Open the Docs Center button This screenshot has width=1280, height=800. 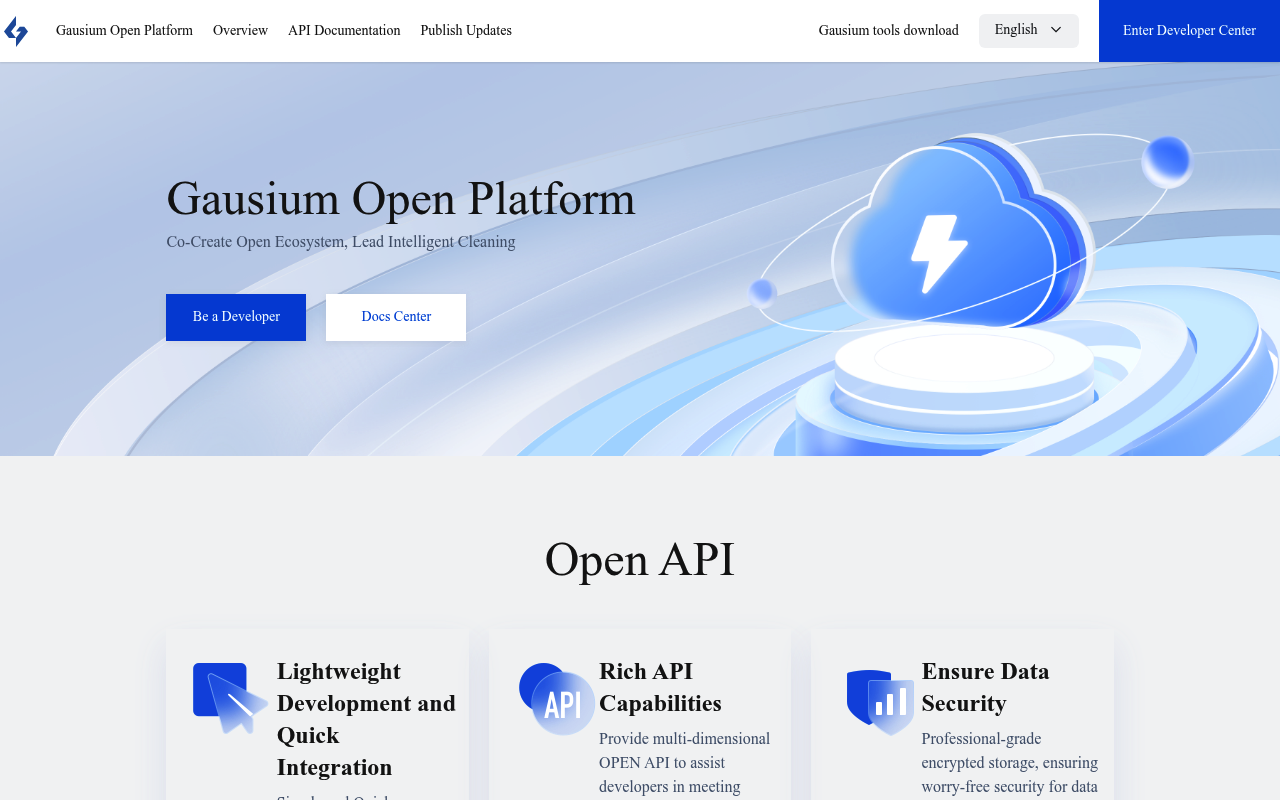pyautogui.click(x=396, y=317)
